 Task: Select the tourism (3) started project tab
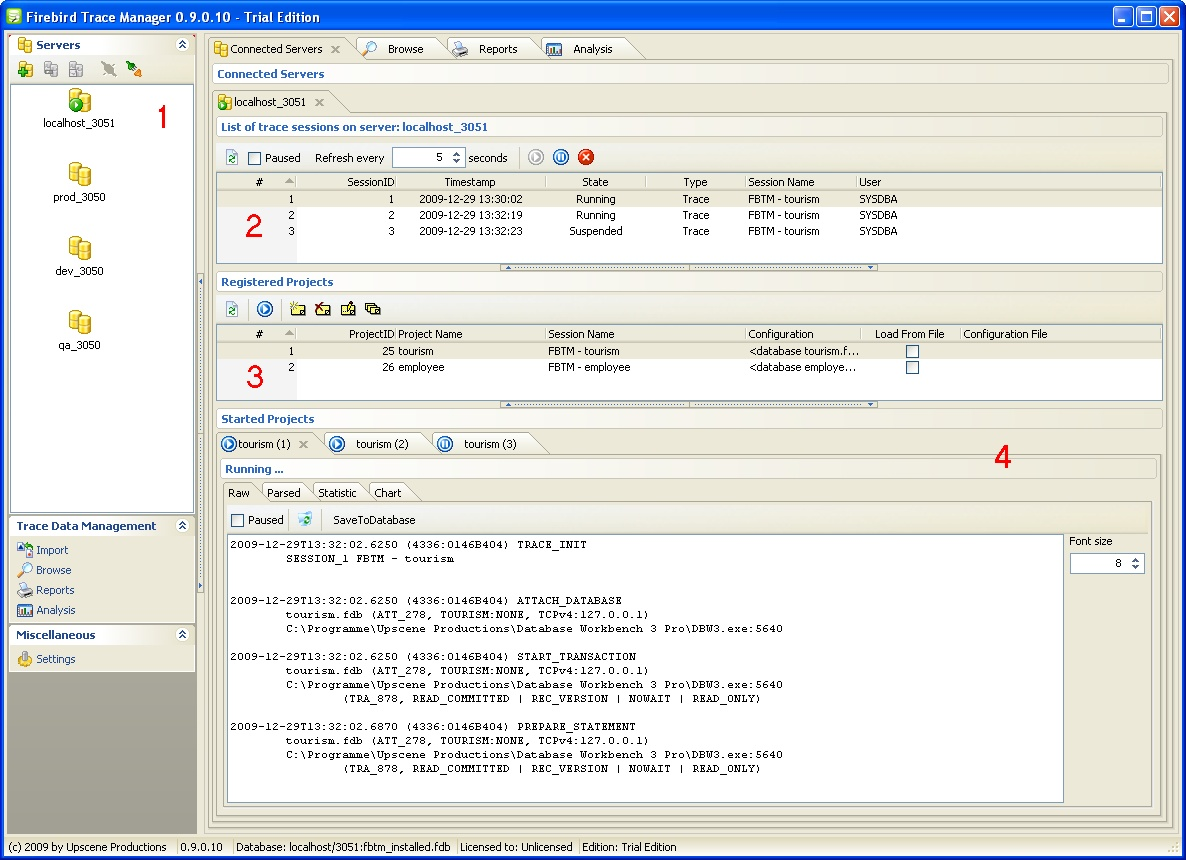click(x=490, y=444)
